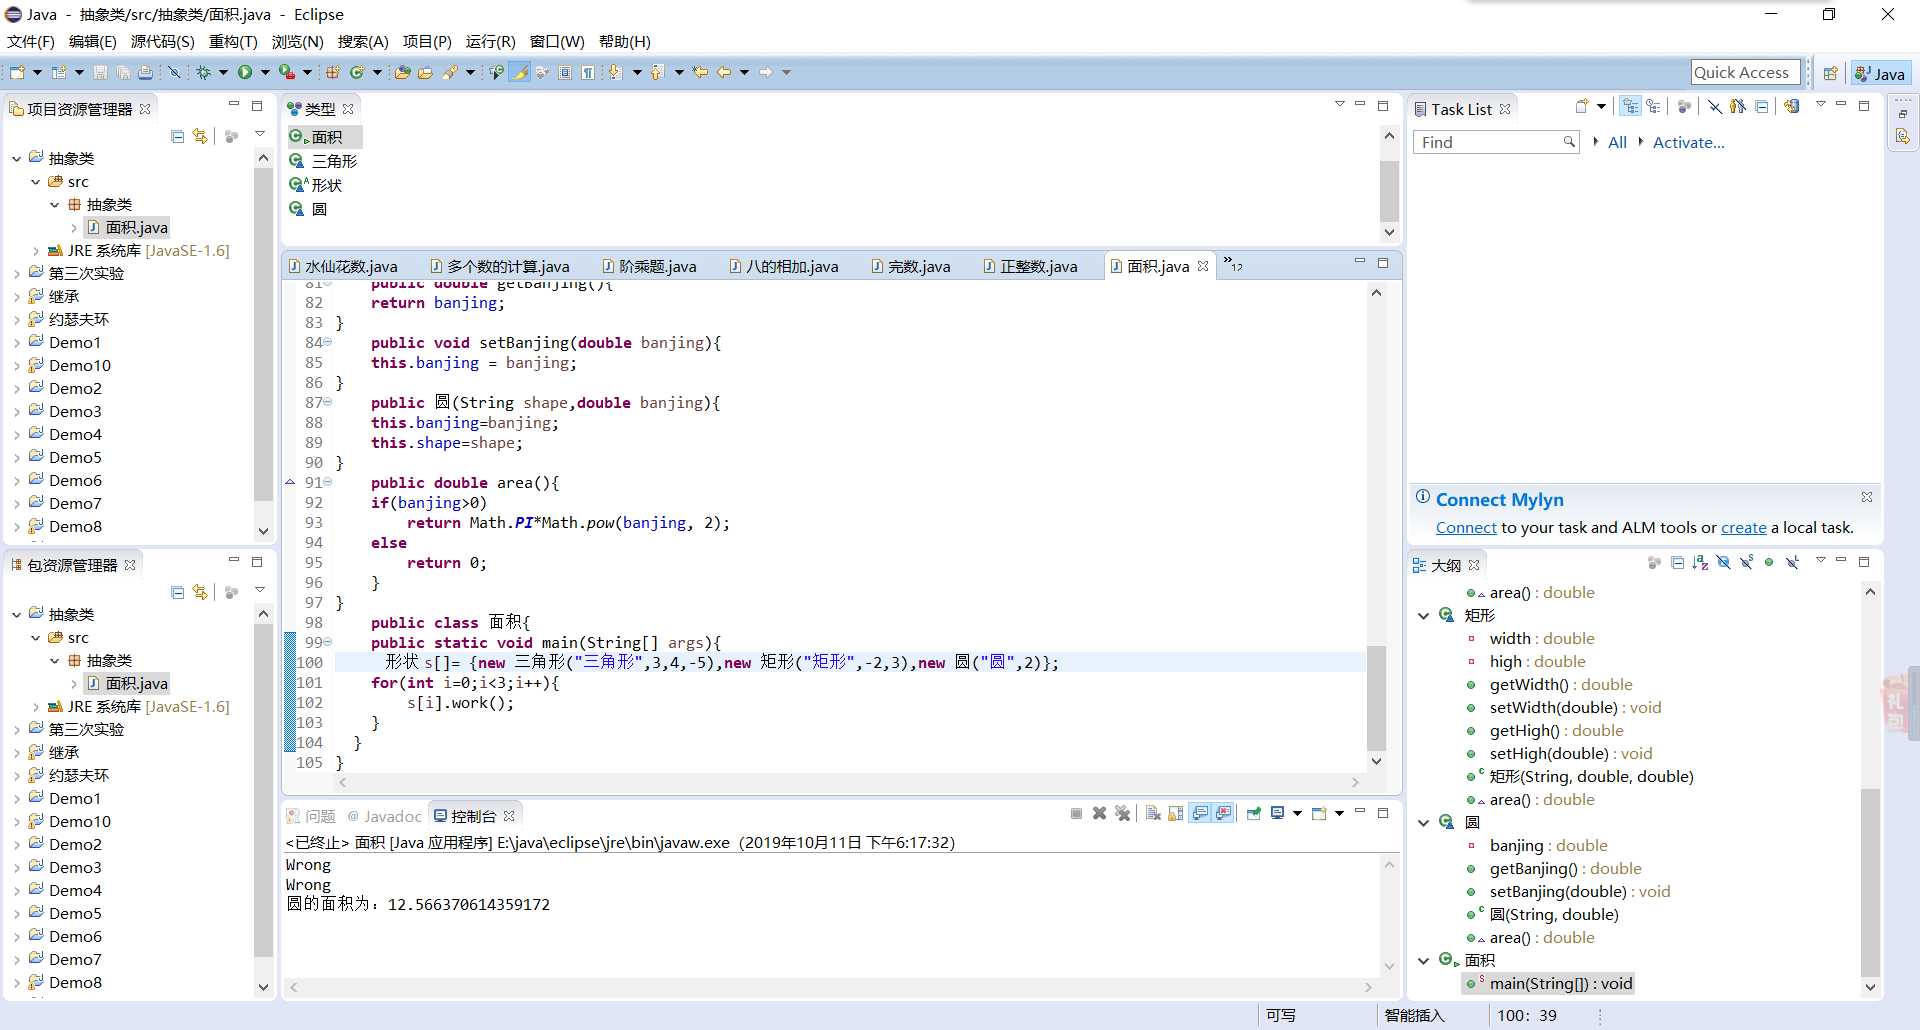Open the 文件(F) menu
Image resolution: width=1920 pixels, height=1030 pixels.
pyautogui.click(x=31, y=41)
